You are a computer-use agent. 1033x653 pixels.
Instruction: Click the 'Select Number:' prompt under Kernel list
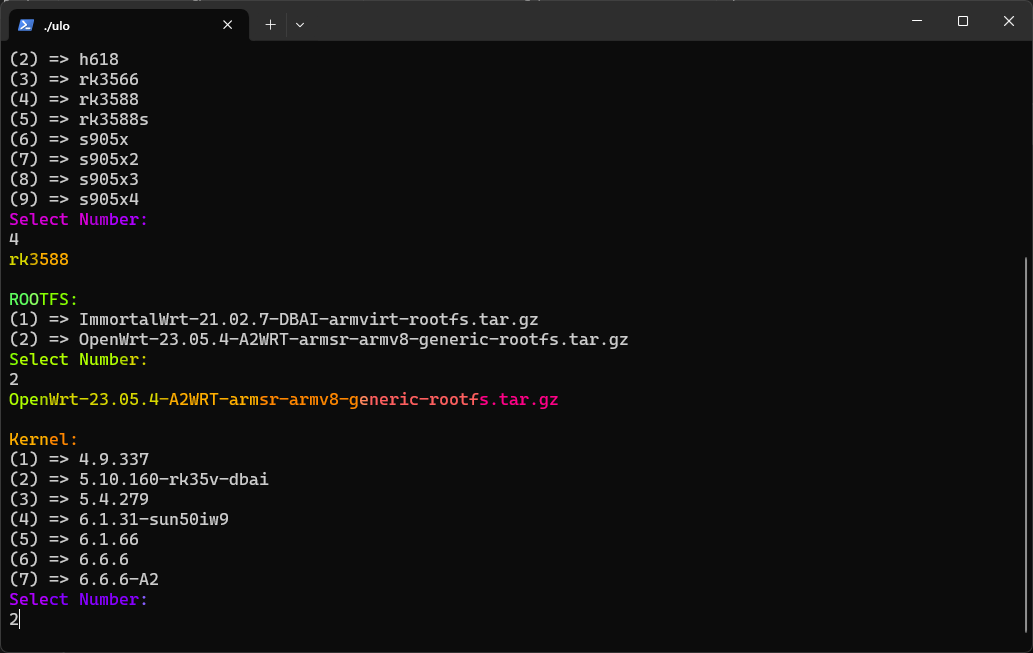78,600
